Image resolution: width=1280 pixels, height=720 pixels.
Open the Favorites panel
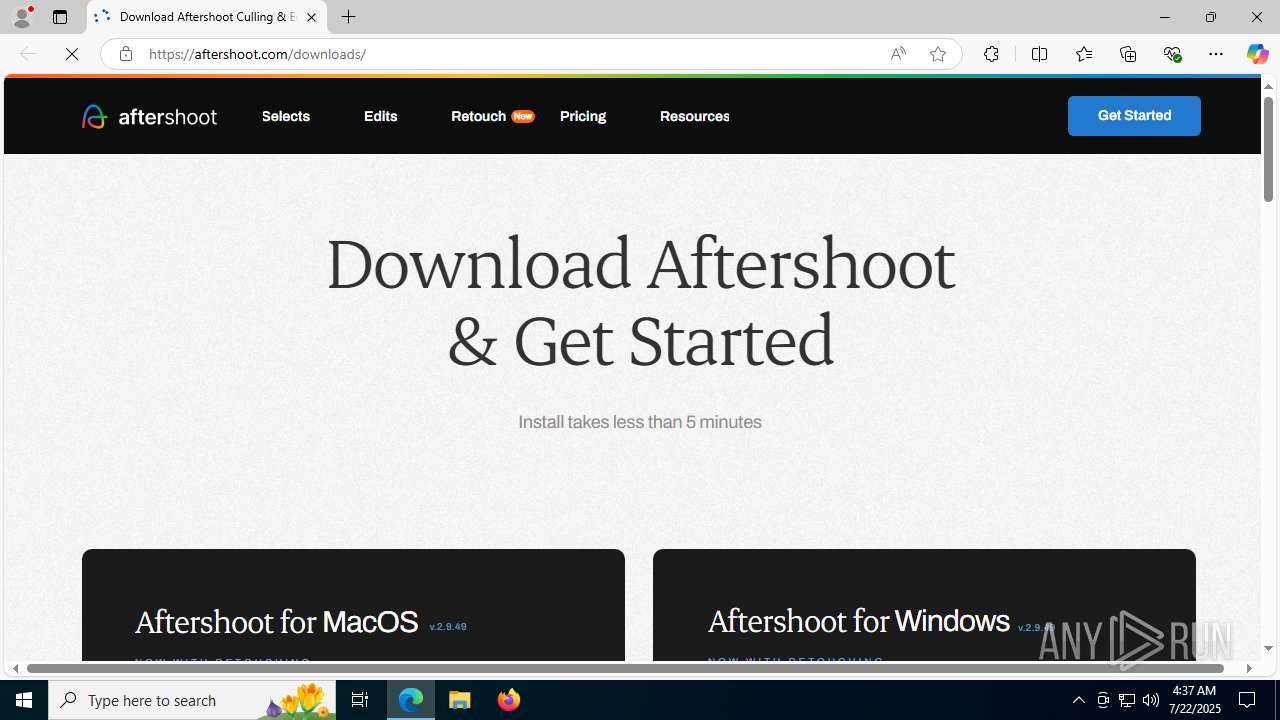tap(1083, 54)
